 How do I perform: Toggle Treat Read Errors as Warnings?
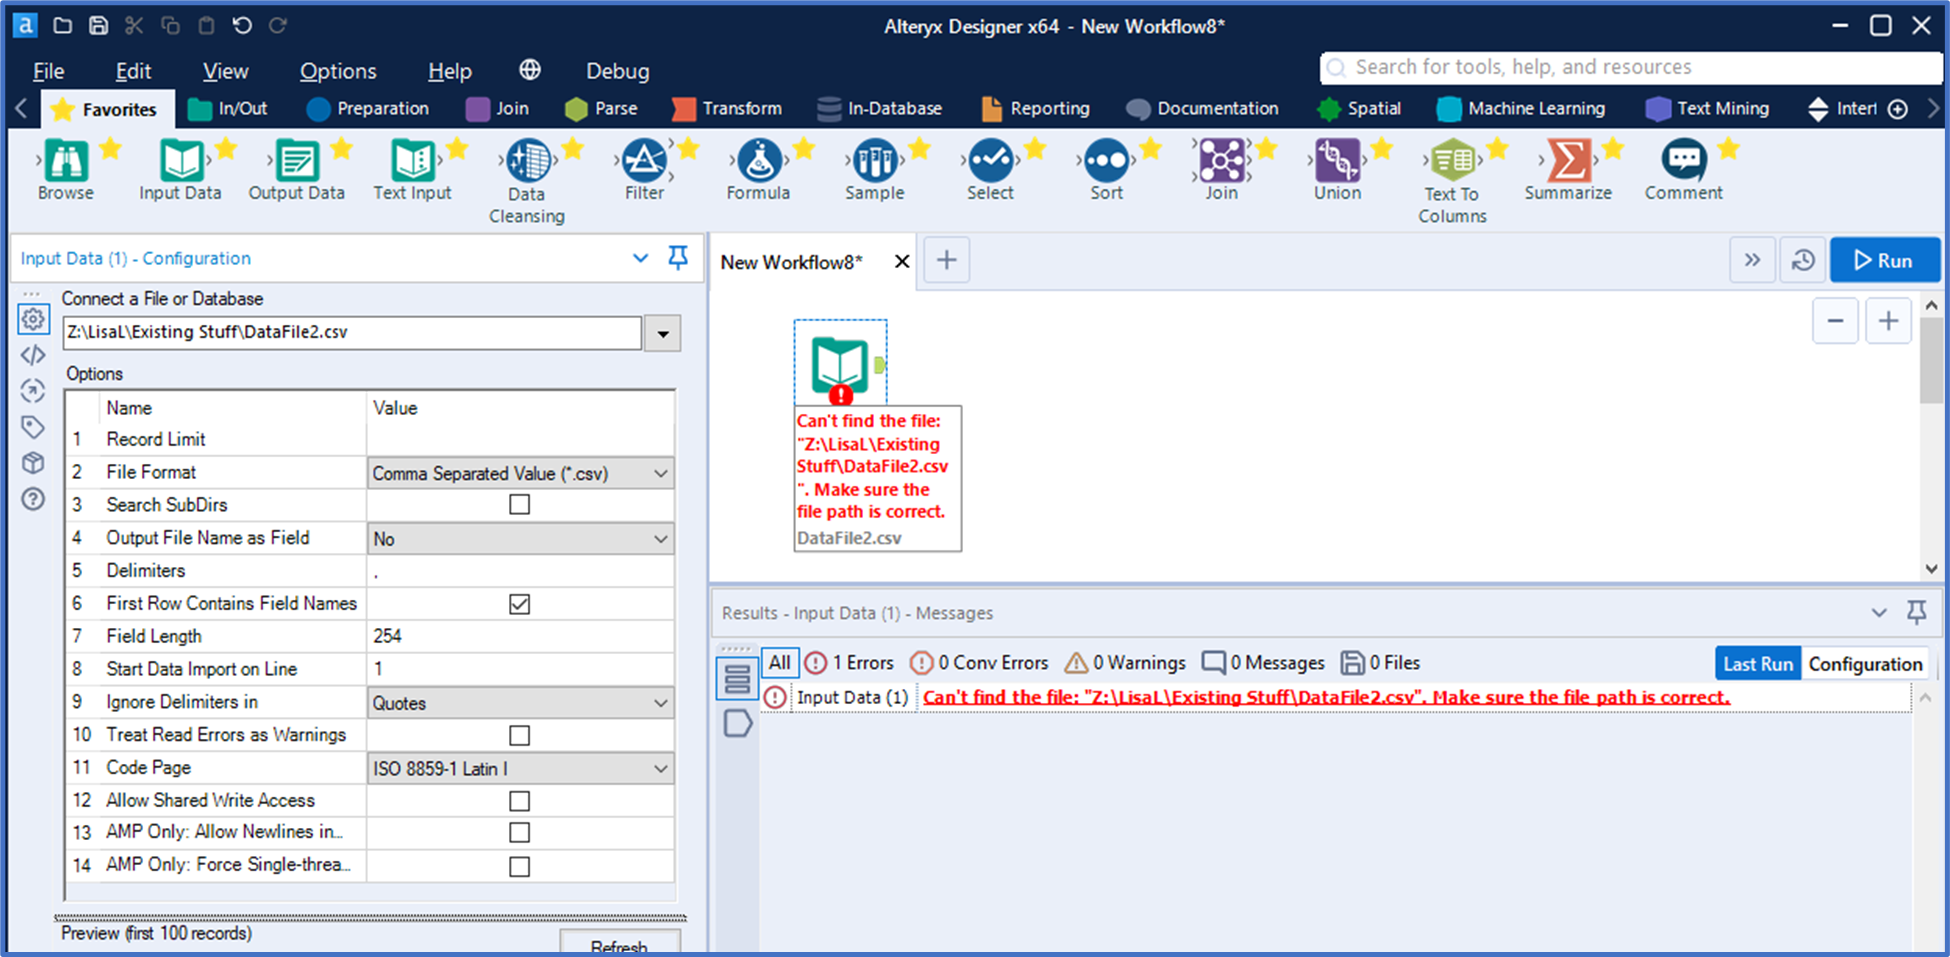click(519, 736)
